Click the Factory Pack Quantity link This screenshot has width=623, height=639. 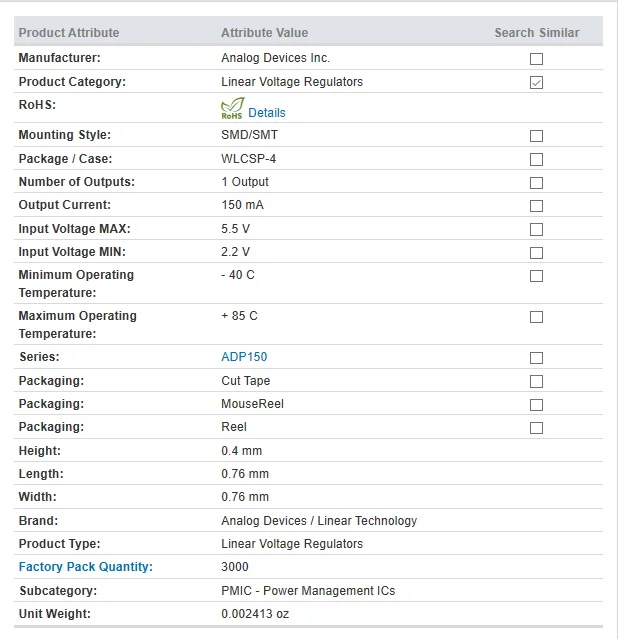click(x=86, y=567)
